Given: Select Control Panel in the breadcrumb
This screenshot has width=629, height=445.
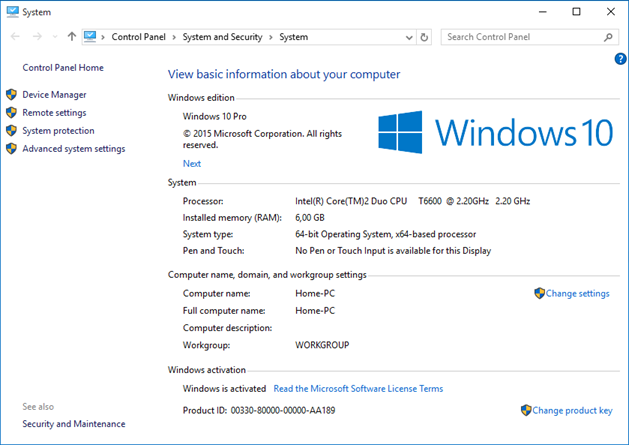Looking at the screenshot, I should click(x=138, y=37).
